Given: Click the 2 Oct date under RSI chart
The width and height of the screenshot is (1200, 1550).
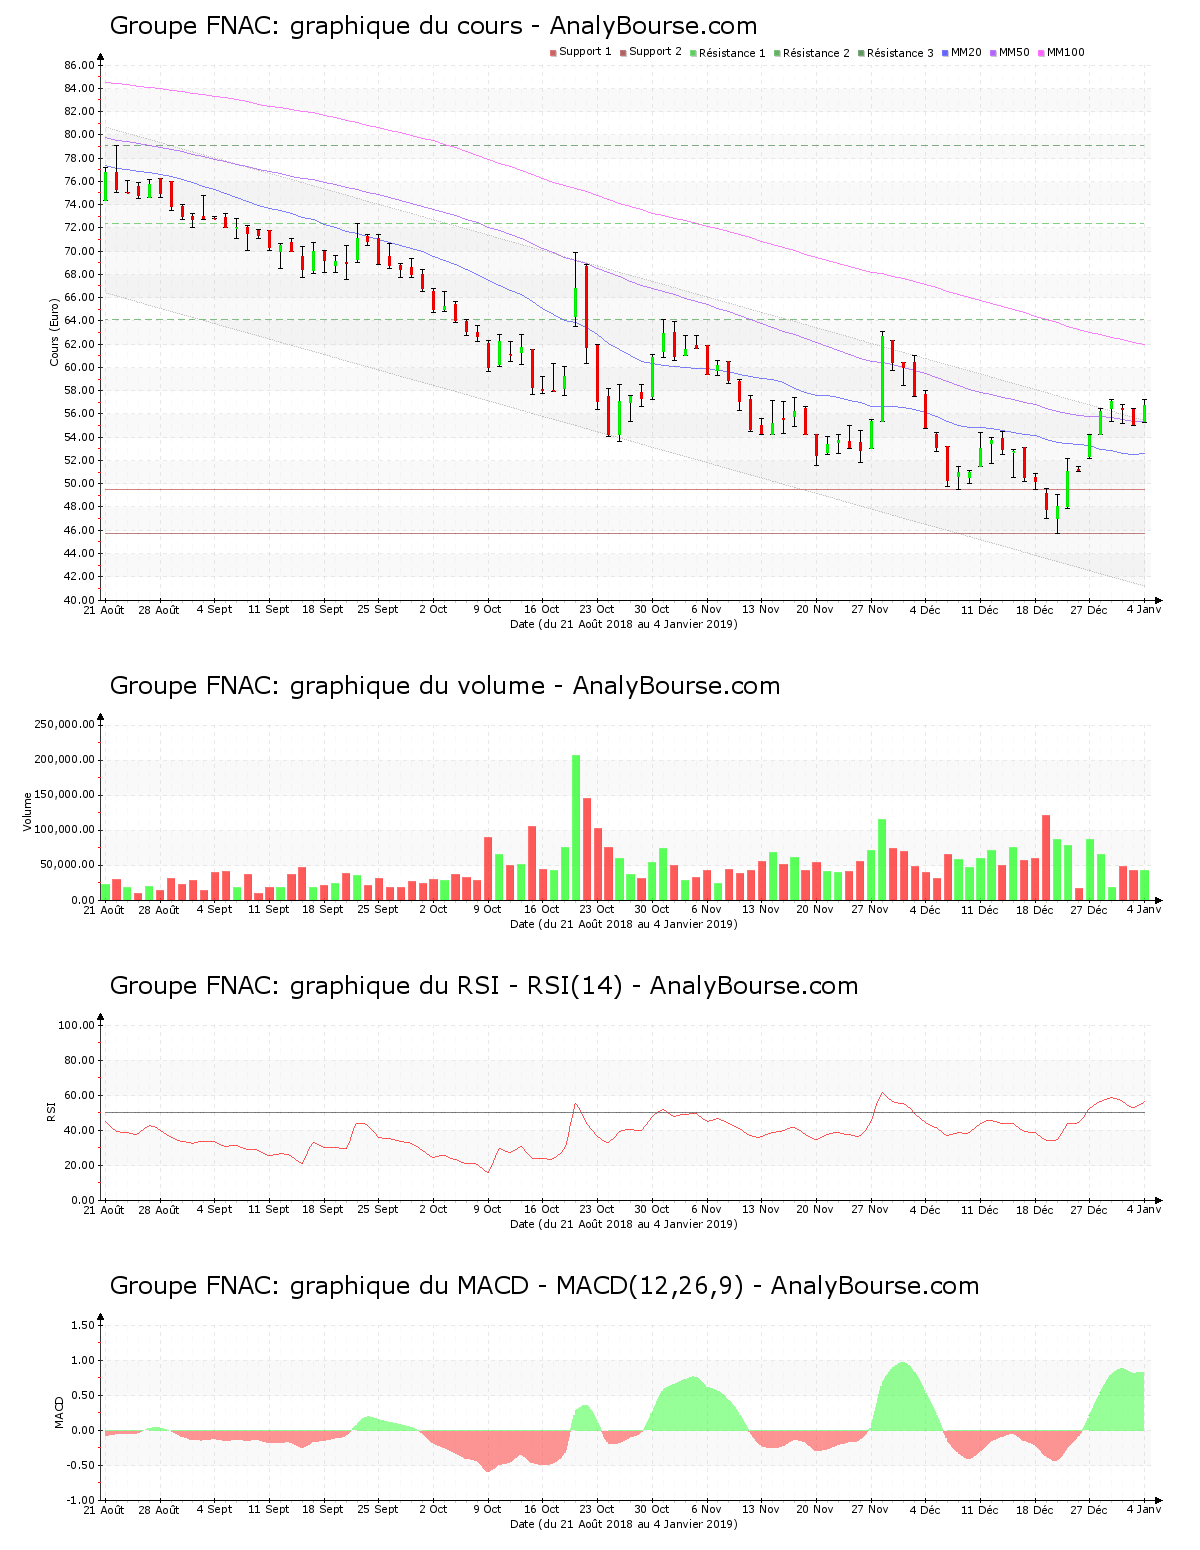Looking at the screenshot, I should (433, 1209).
